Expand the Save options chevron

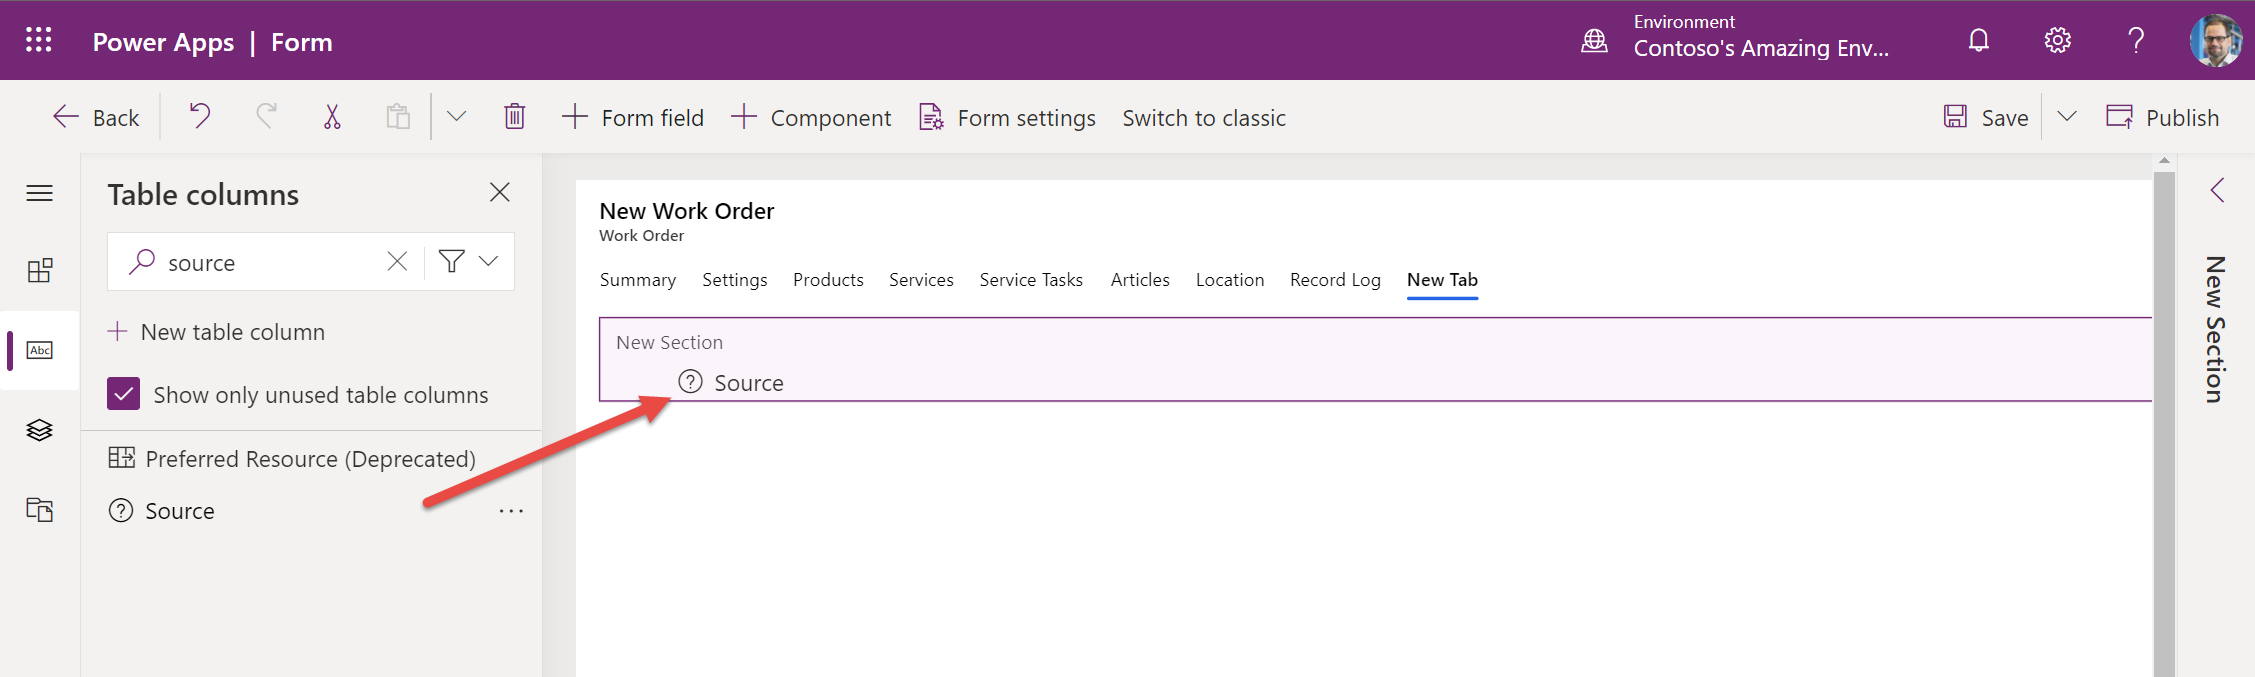click(x=2067, y=117)
